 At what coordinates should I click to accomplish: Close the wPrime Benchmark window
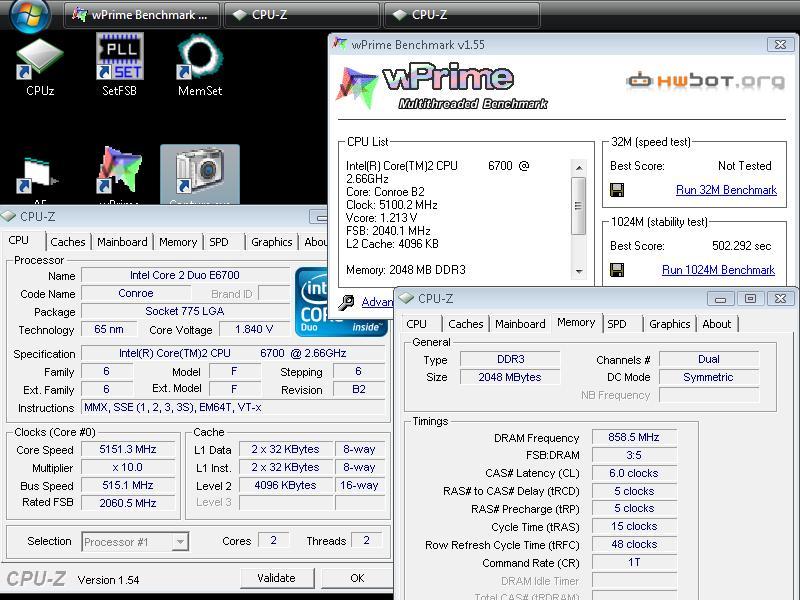coord(780,44)
